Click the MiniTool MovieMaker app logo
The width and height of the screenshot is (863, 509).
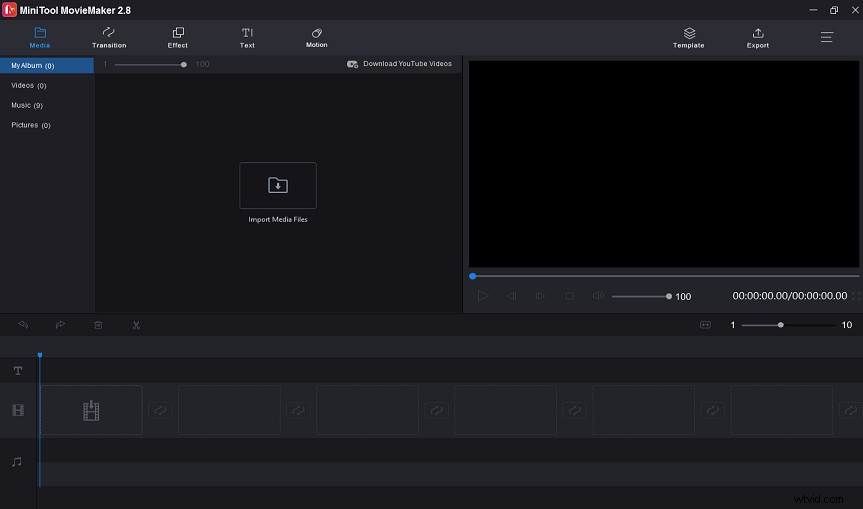click(9, 10)
